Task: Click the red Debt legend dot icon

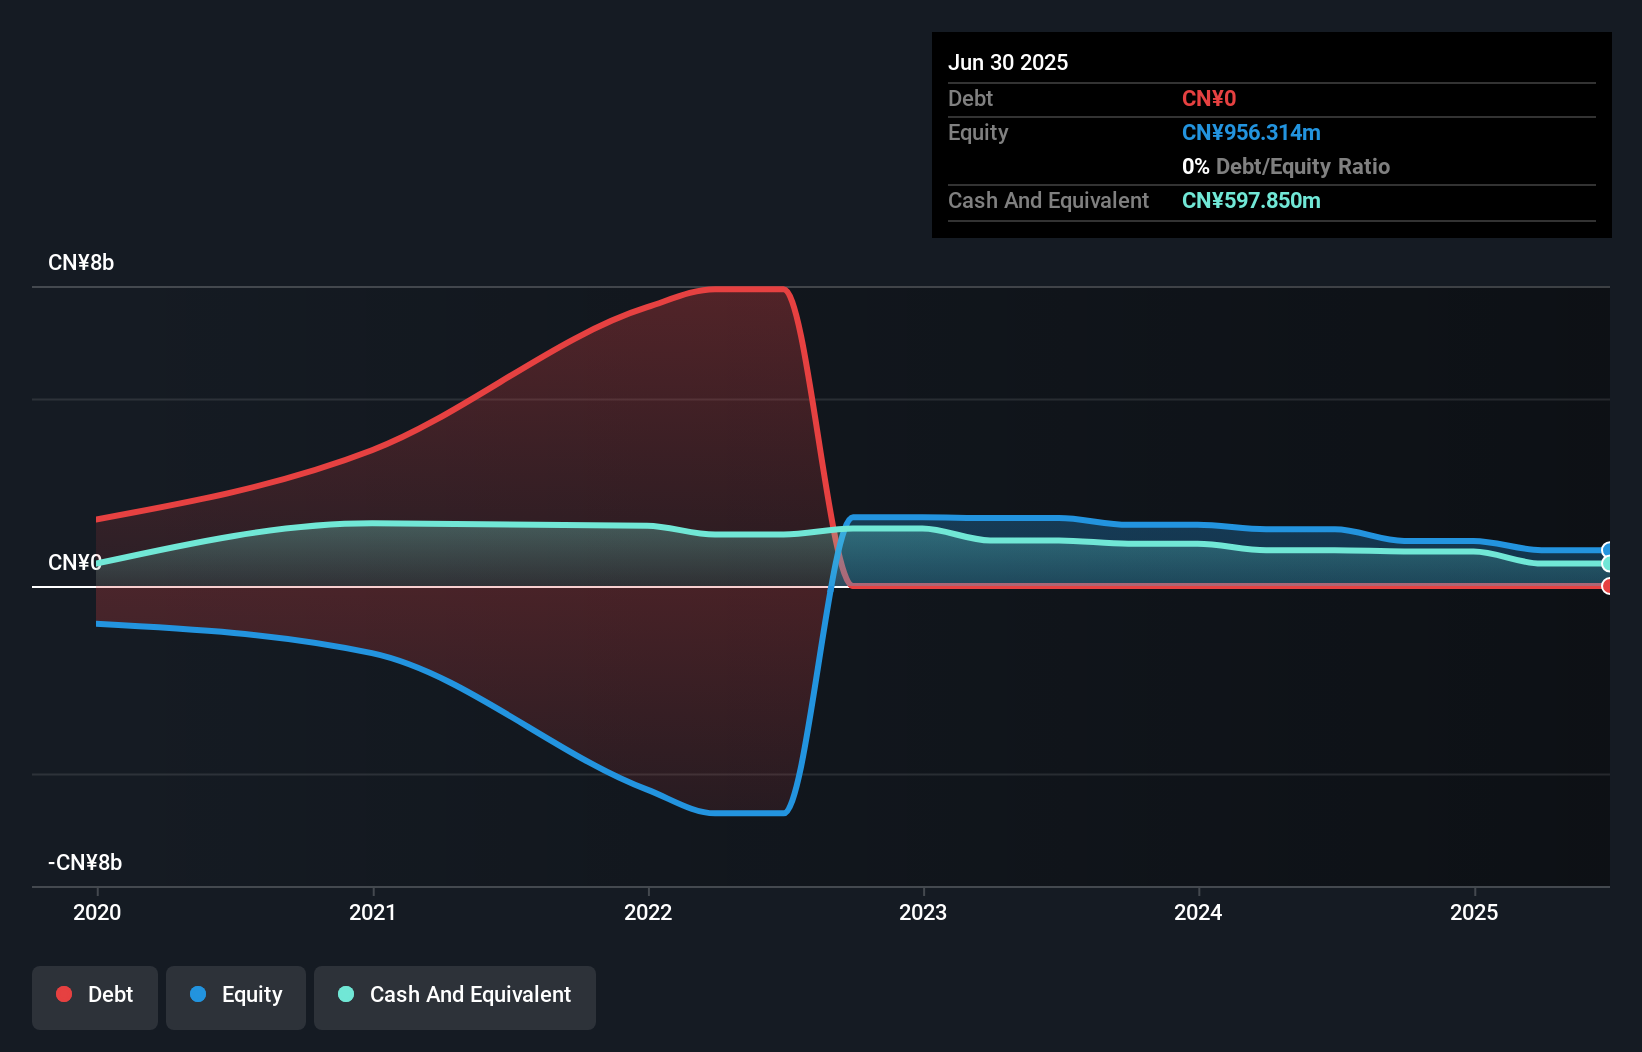Action: pos(63,994)
